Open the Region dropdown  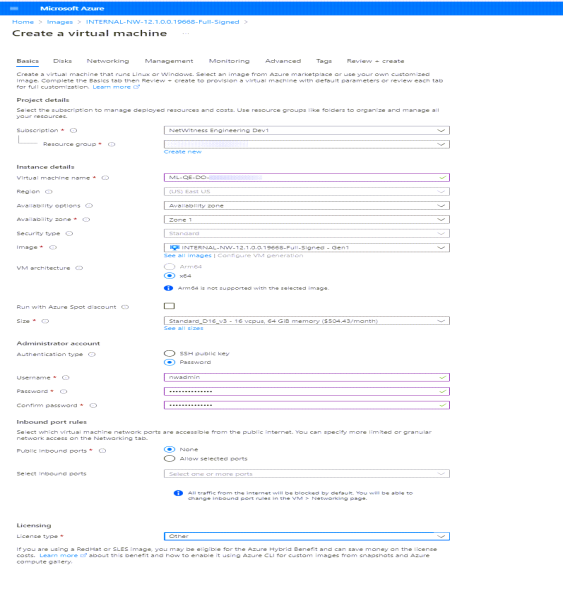(307, 191)
